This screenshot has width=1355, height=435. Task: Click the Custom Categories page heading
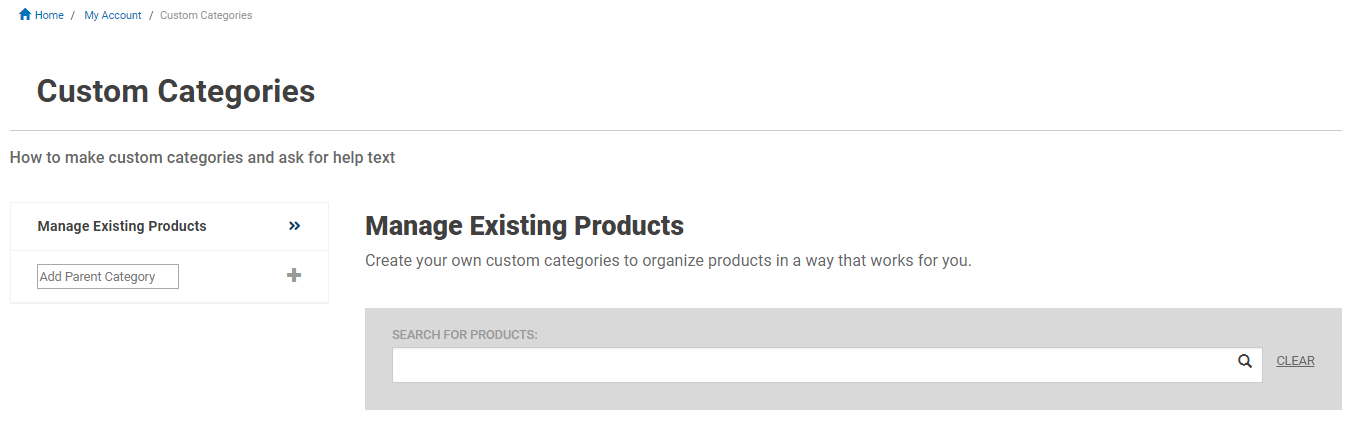tap(176, 91)
